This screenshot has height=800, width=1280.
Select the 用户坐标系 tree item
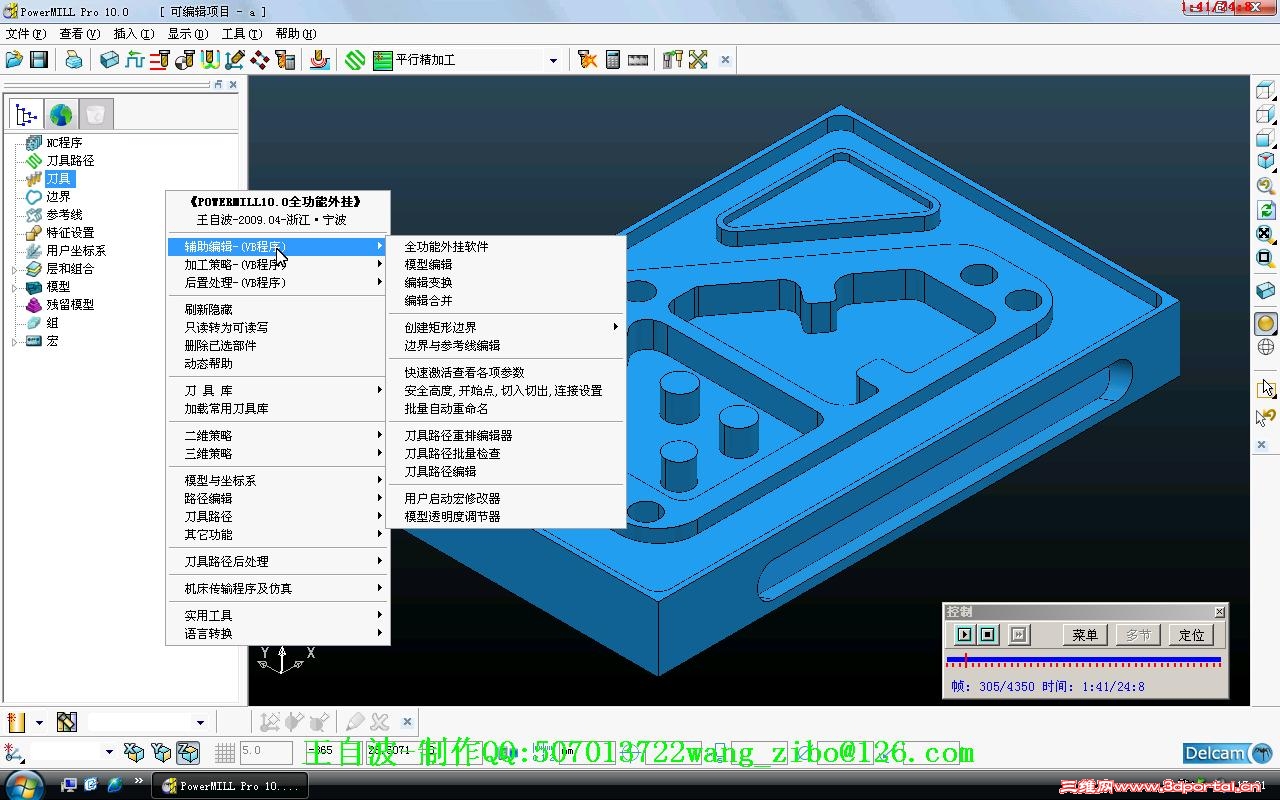[76, 251]
